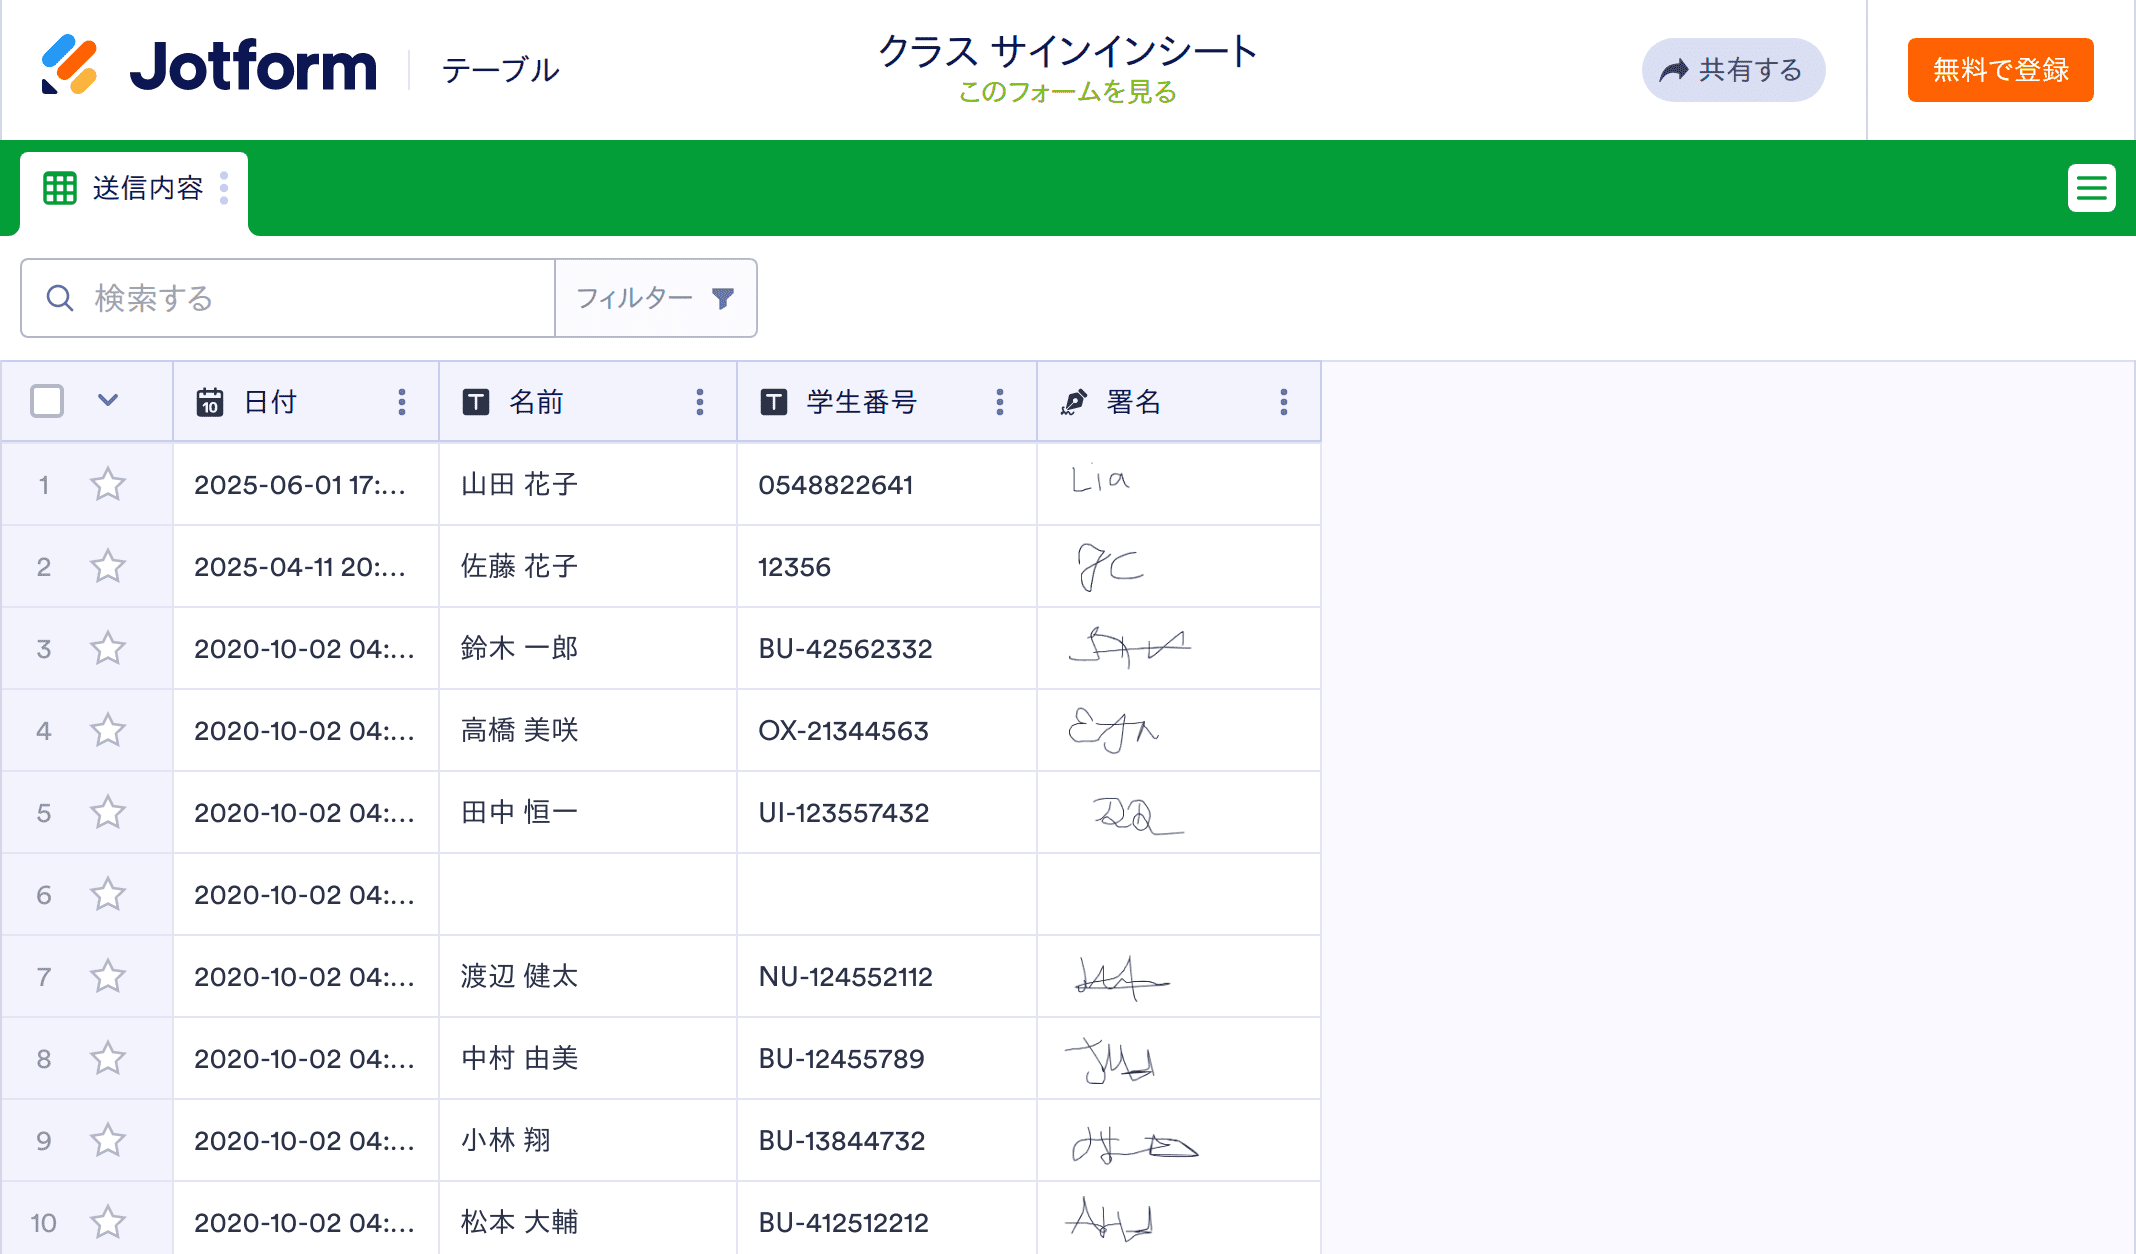2136x1254 pixels.
Task: Toggle star on row 5
Action: [108, 813]
